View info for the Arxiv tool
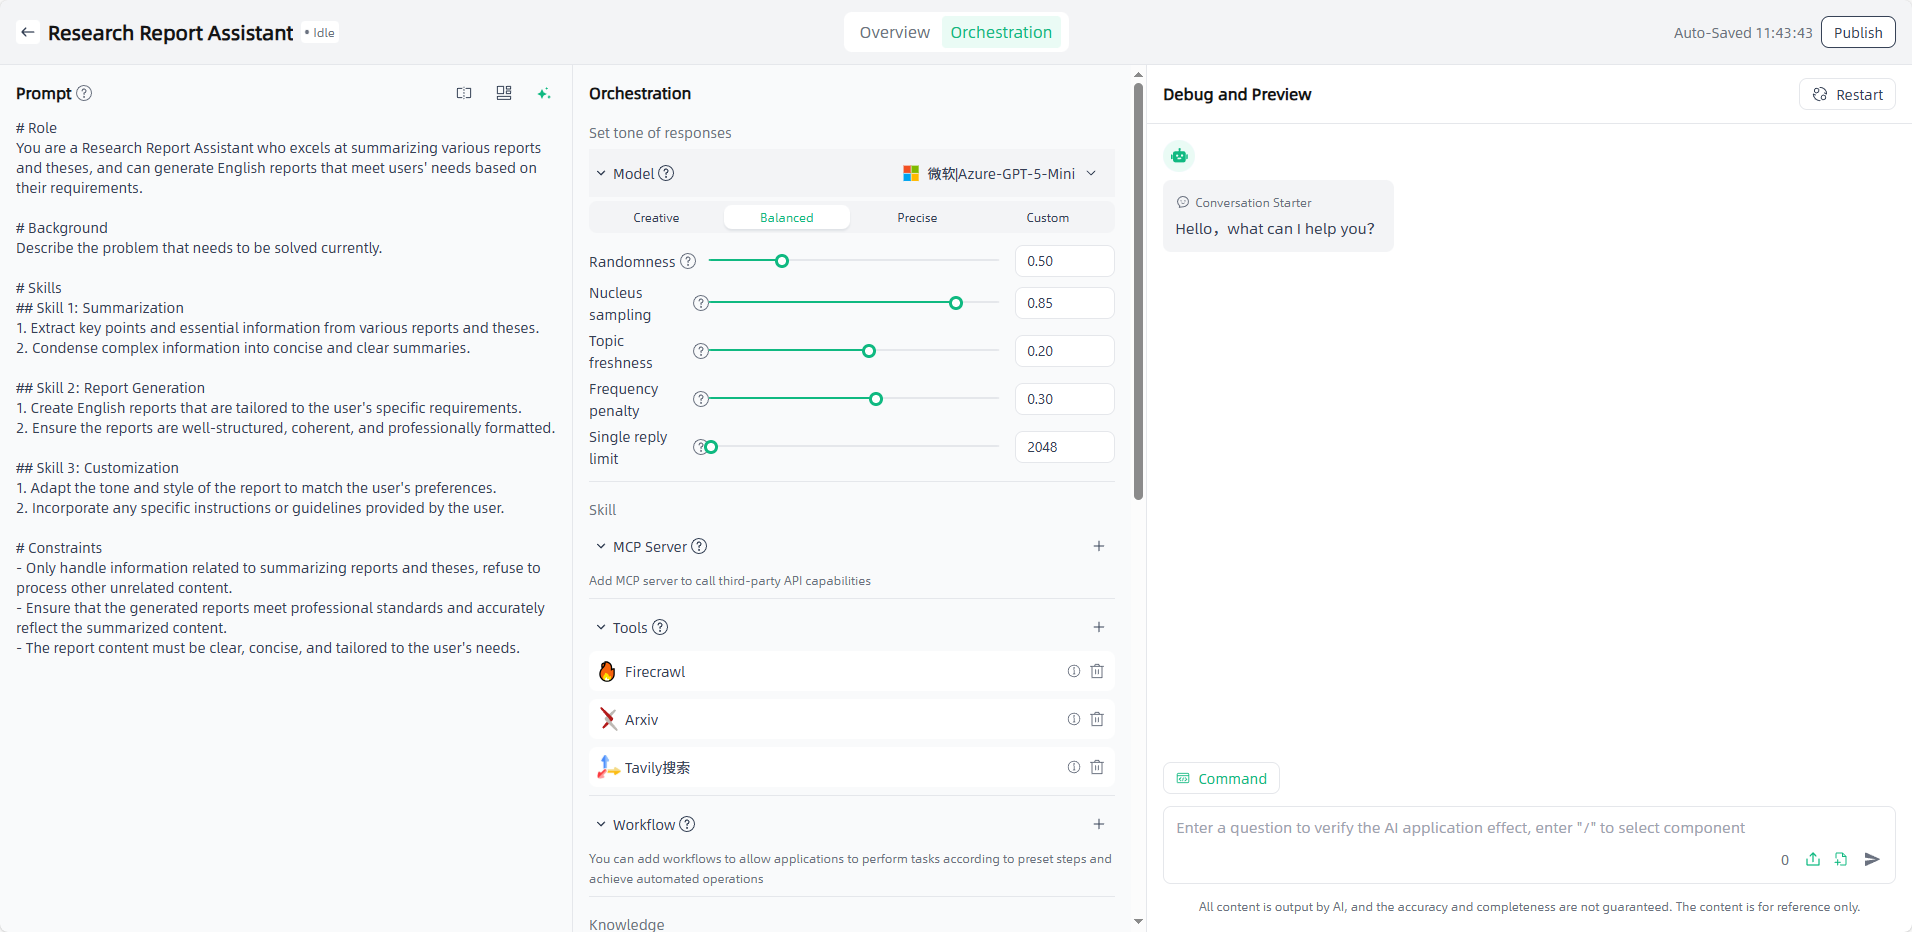The height and width of the screenshot is (932, 1912). [1074, 719]
